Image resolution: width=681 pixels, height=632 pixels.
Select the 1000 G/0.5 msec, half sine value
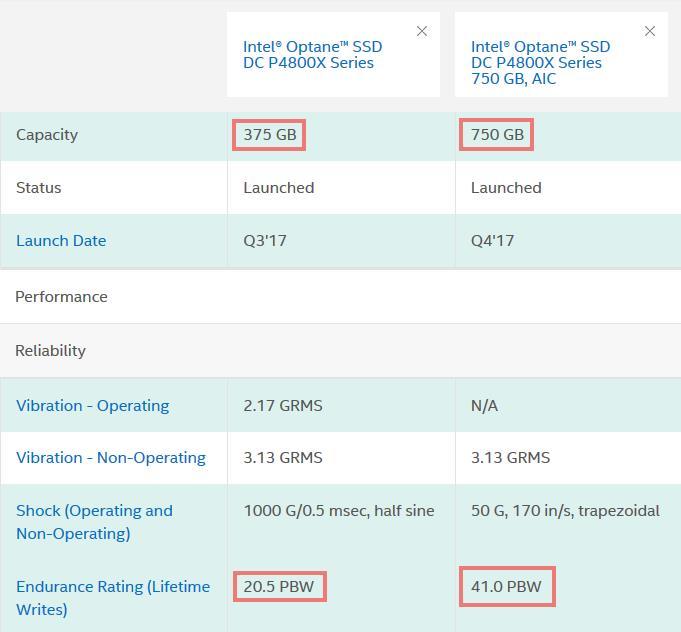pyautogui.click(x=339, y=511)
